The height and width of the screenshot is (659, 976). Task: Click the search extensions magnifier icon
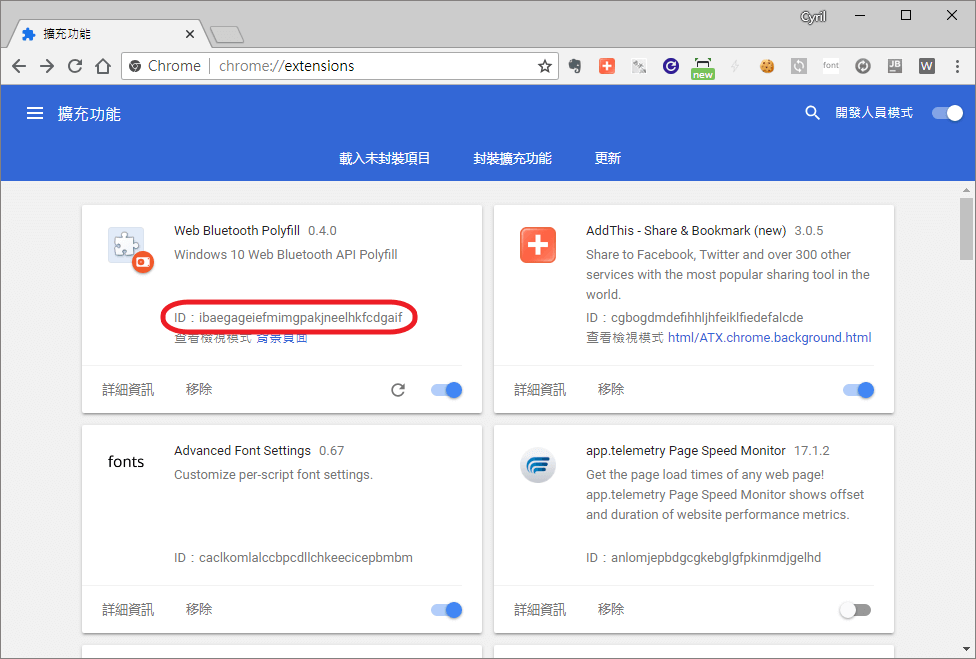(x=812, y=113)
